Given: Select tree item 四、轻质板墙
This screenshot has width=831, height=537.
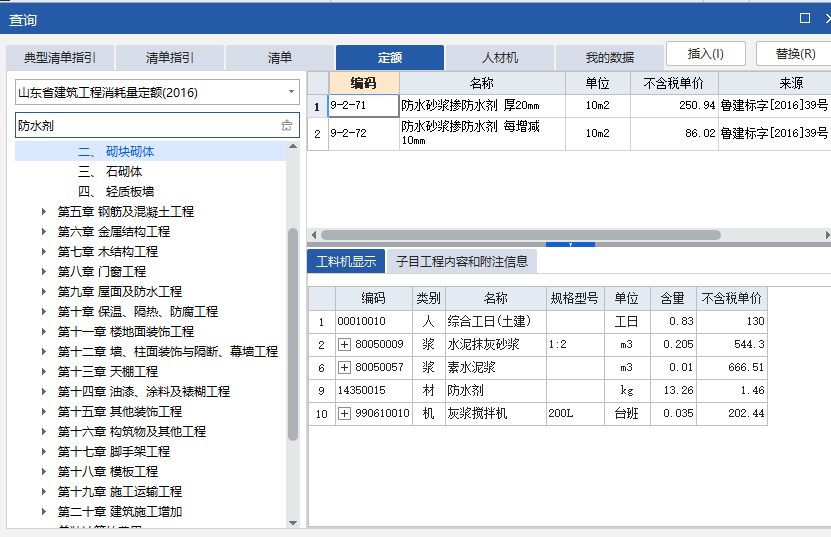Looking at the screenshot, I should click(x=116, y=191).
